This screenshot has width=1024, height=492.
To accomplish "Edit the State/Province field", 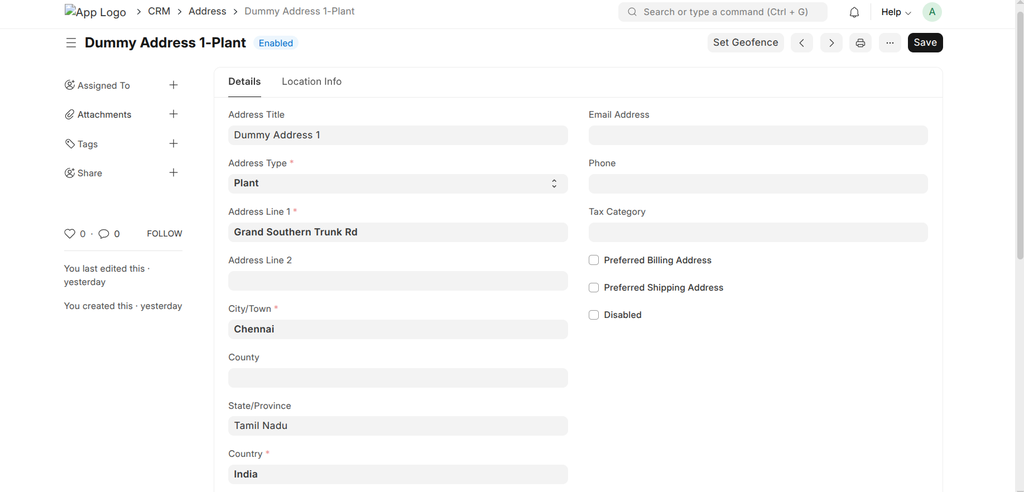I will pos(398,426).
